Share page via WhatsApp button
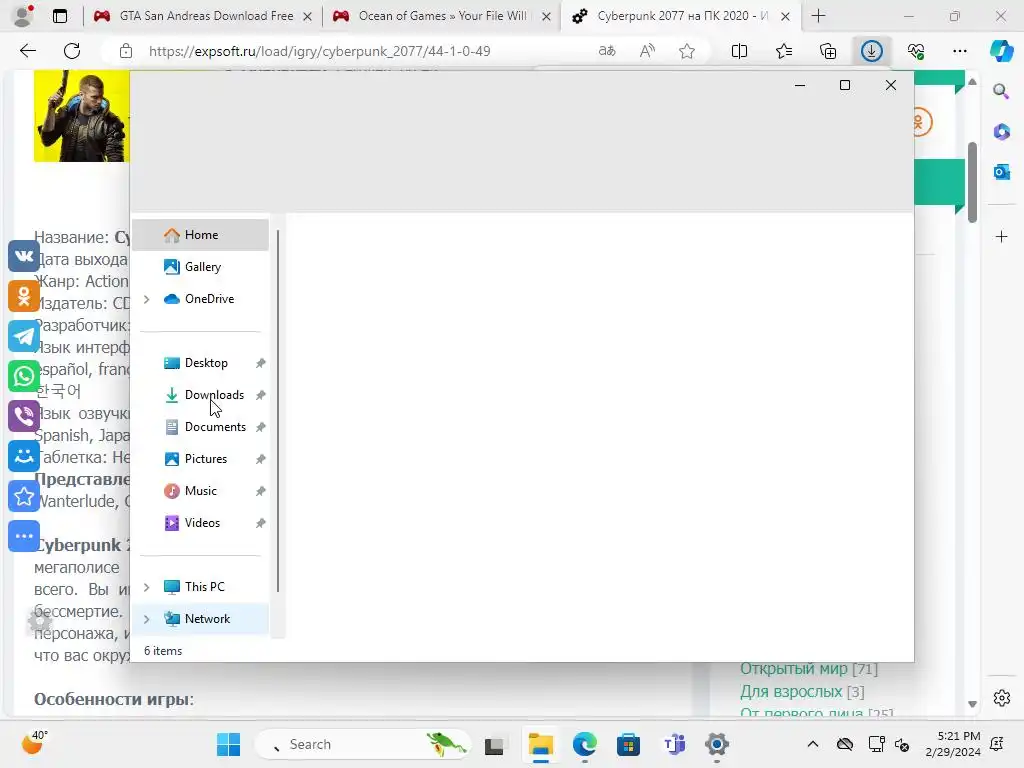The width and height of the screenshot is (1024, 768). coord(24,376)
